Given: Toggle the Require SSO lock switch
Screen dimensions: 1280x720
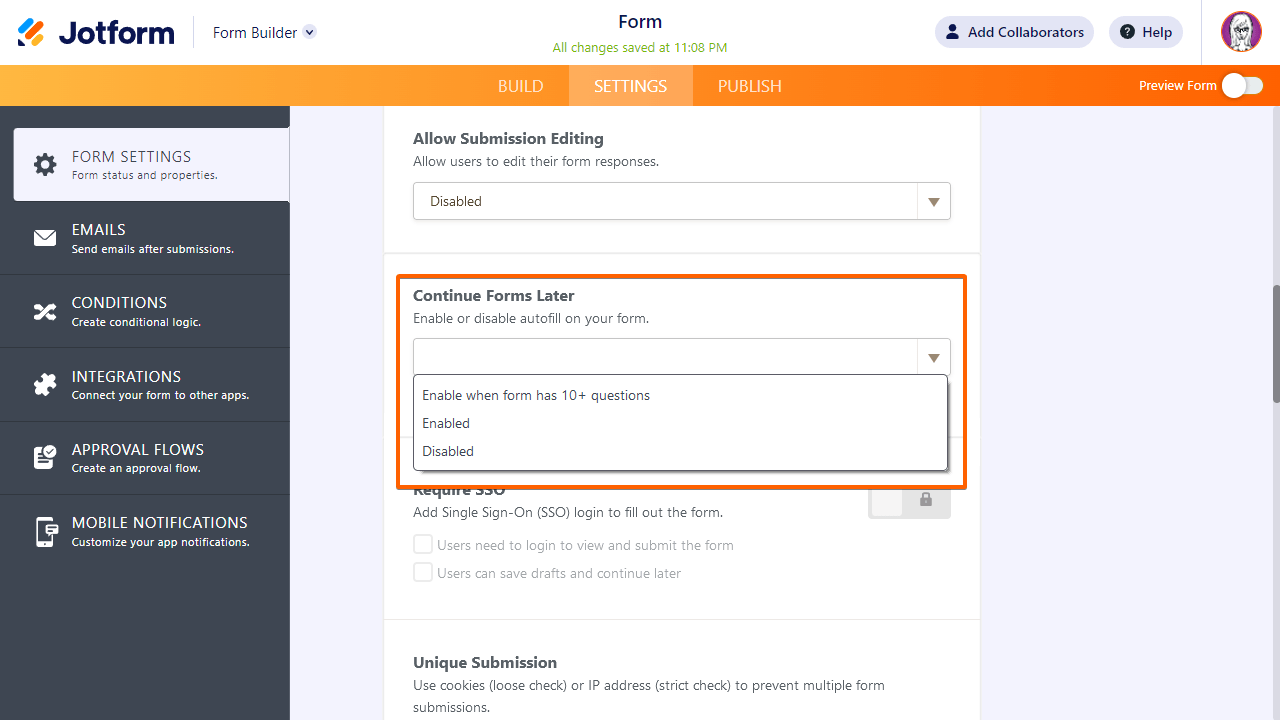Looking at the screenshot, I should [909, 500].
